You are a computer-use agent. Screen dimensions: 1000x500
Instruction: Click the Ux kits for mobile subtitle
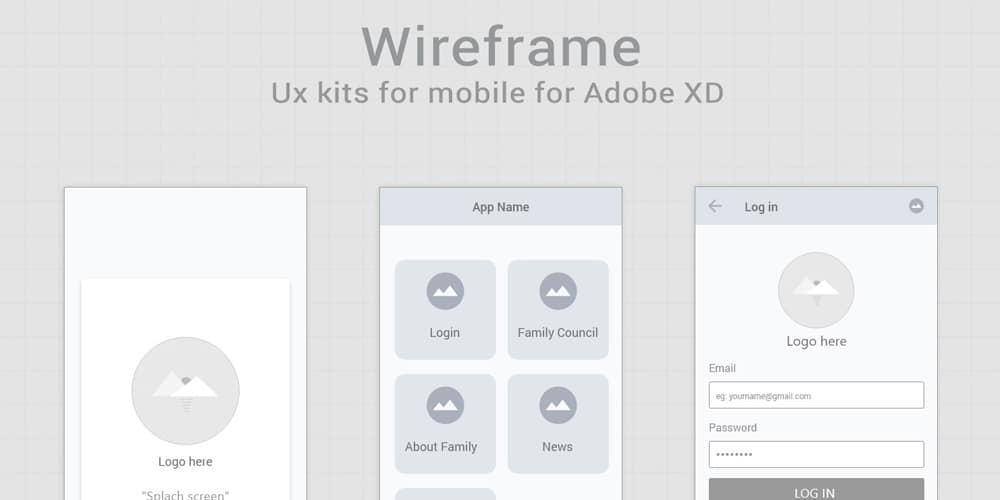497,92
